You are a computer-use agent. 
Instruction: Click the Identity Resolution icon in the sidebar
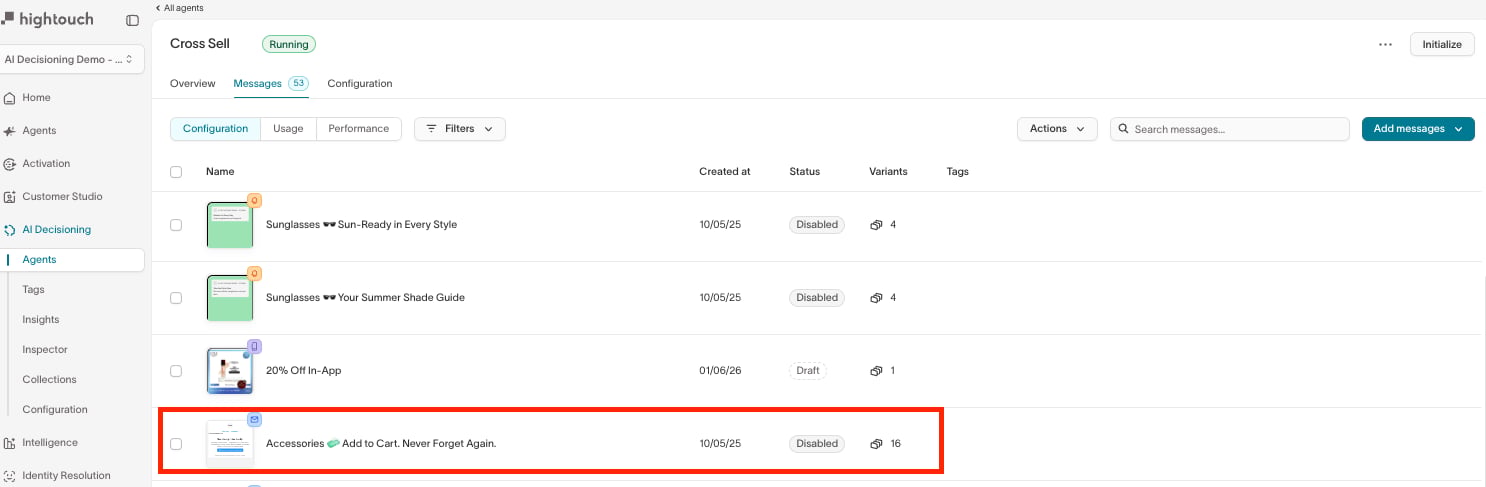pyautogui.click(x=9, y=476)
